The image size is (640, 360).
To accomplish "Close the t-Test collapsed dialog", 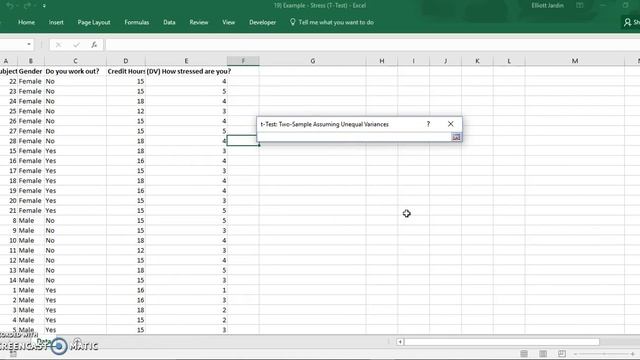I will pyautogui.click(x=451, y=124).
